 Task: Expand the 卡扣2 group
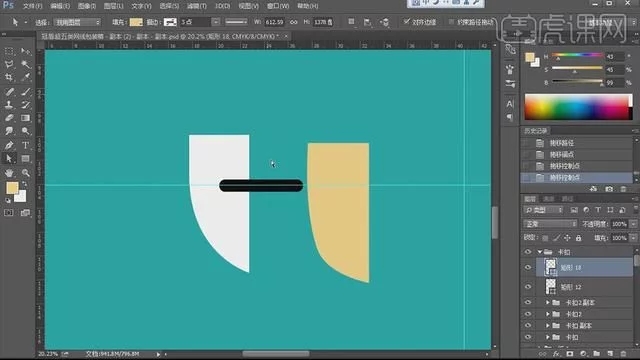coord(548,314)
